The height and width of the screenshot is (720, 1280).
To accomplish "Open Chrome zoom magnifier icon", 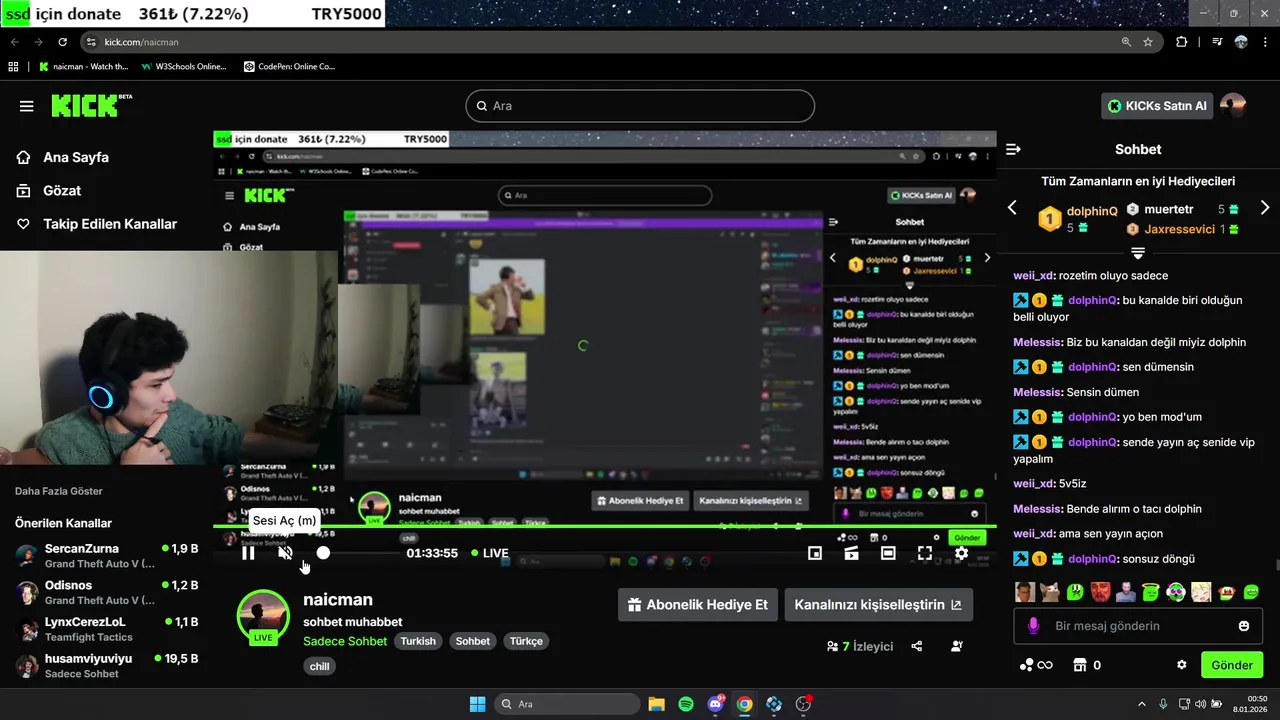I will (x=1126, y=42).
